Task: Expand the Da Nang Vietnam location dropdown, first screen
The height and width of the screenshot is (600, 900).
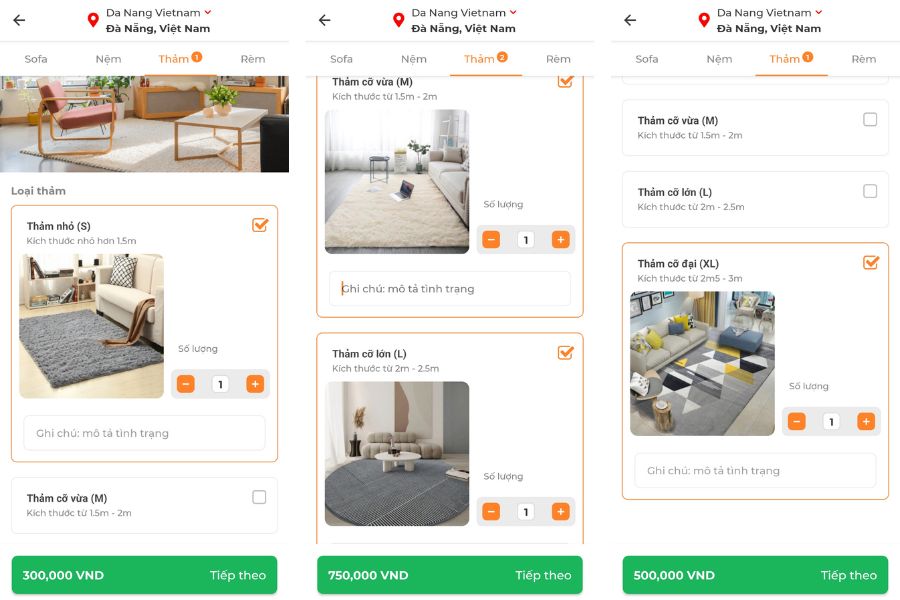Action: (x=208, y=12)
